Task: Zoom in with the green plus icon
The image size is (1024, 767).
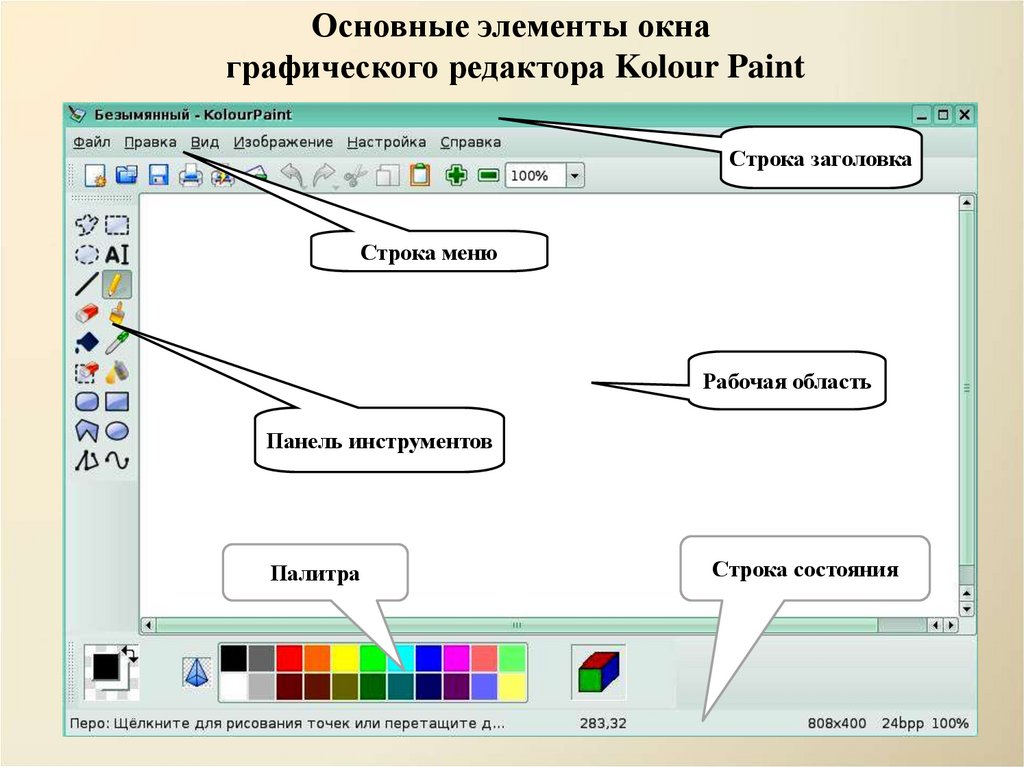Action: (456, 175)
